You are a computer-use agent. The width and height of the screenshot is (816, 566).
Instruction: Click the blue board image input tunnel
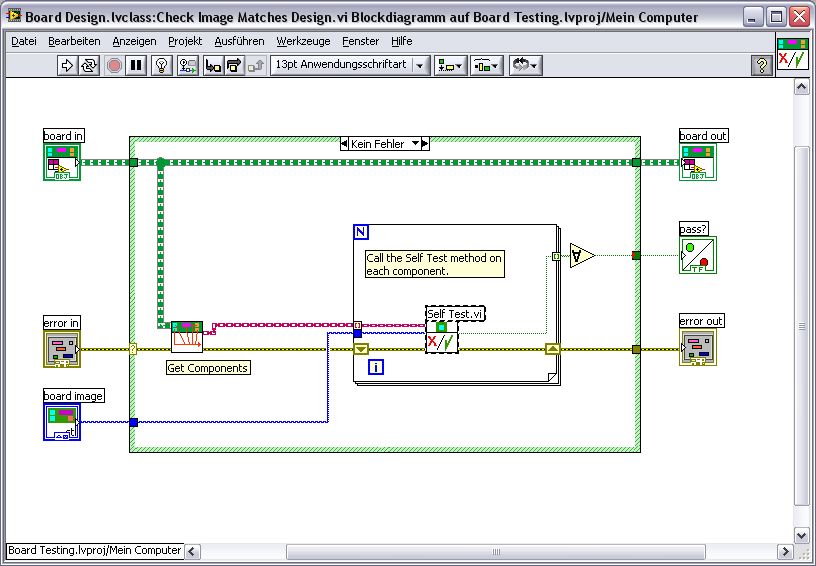[134, 422]
